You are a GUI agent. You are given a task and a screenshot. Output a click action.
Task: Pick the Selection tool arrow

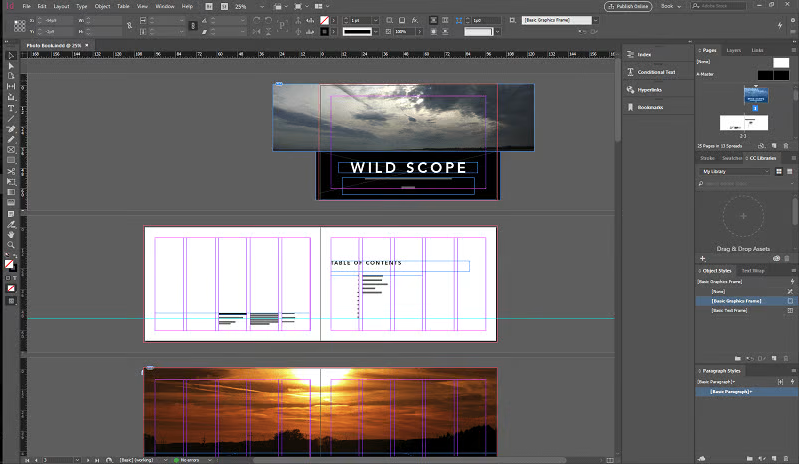(x=11, y=56)
